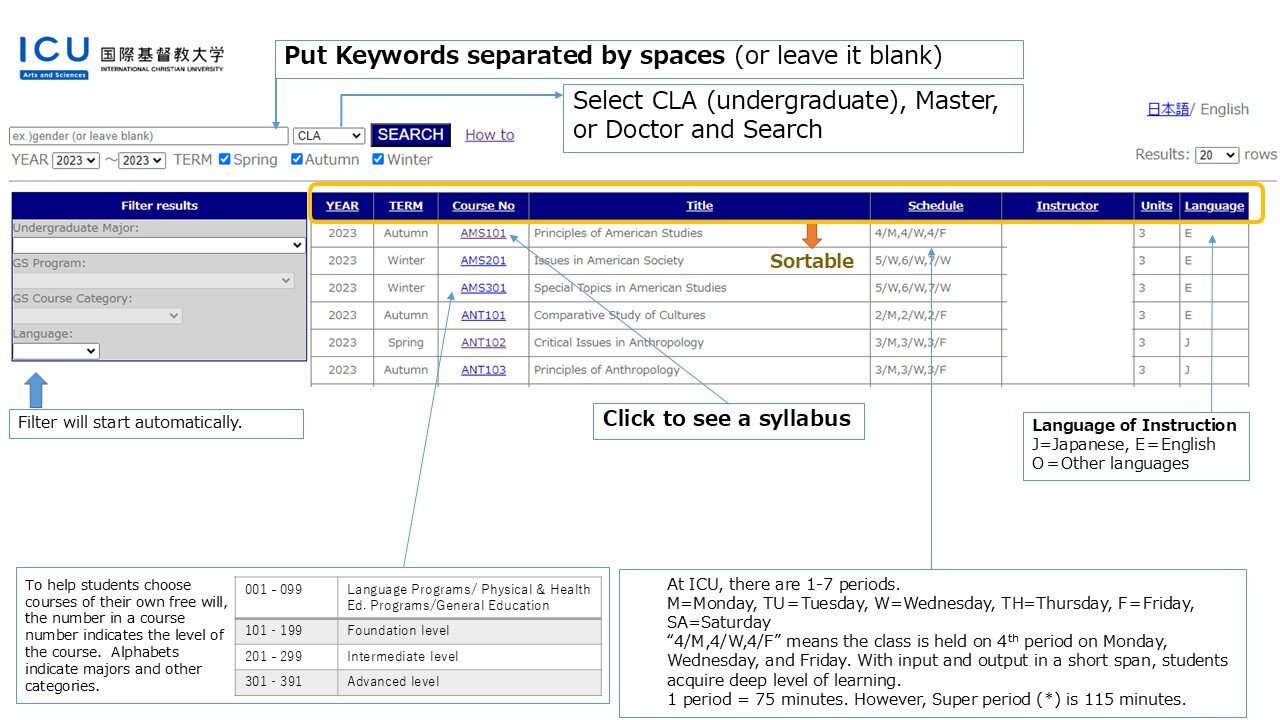Toggle the Winter term checkbox
Screen dimensions: 1280x720
(378, 159)
